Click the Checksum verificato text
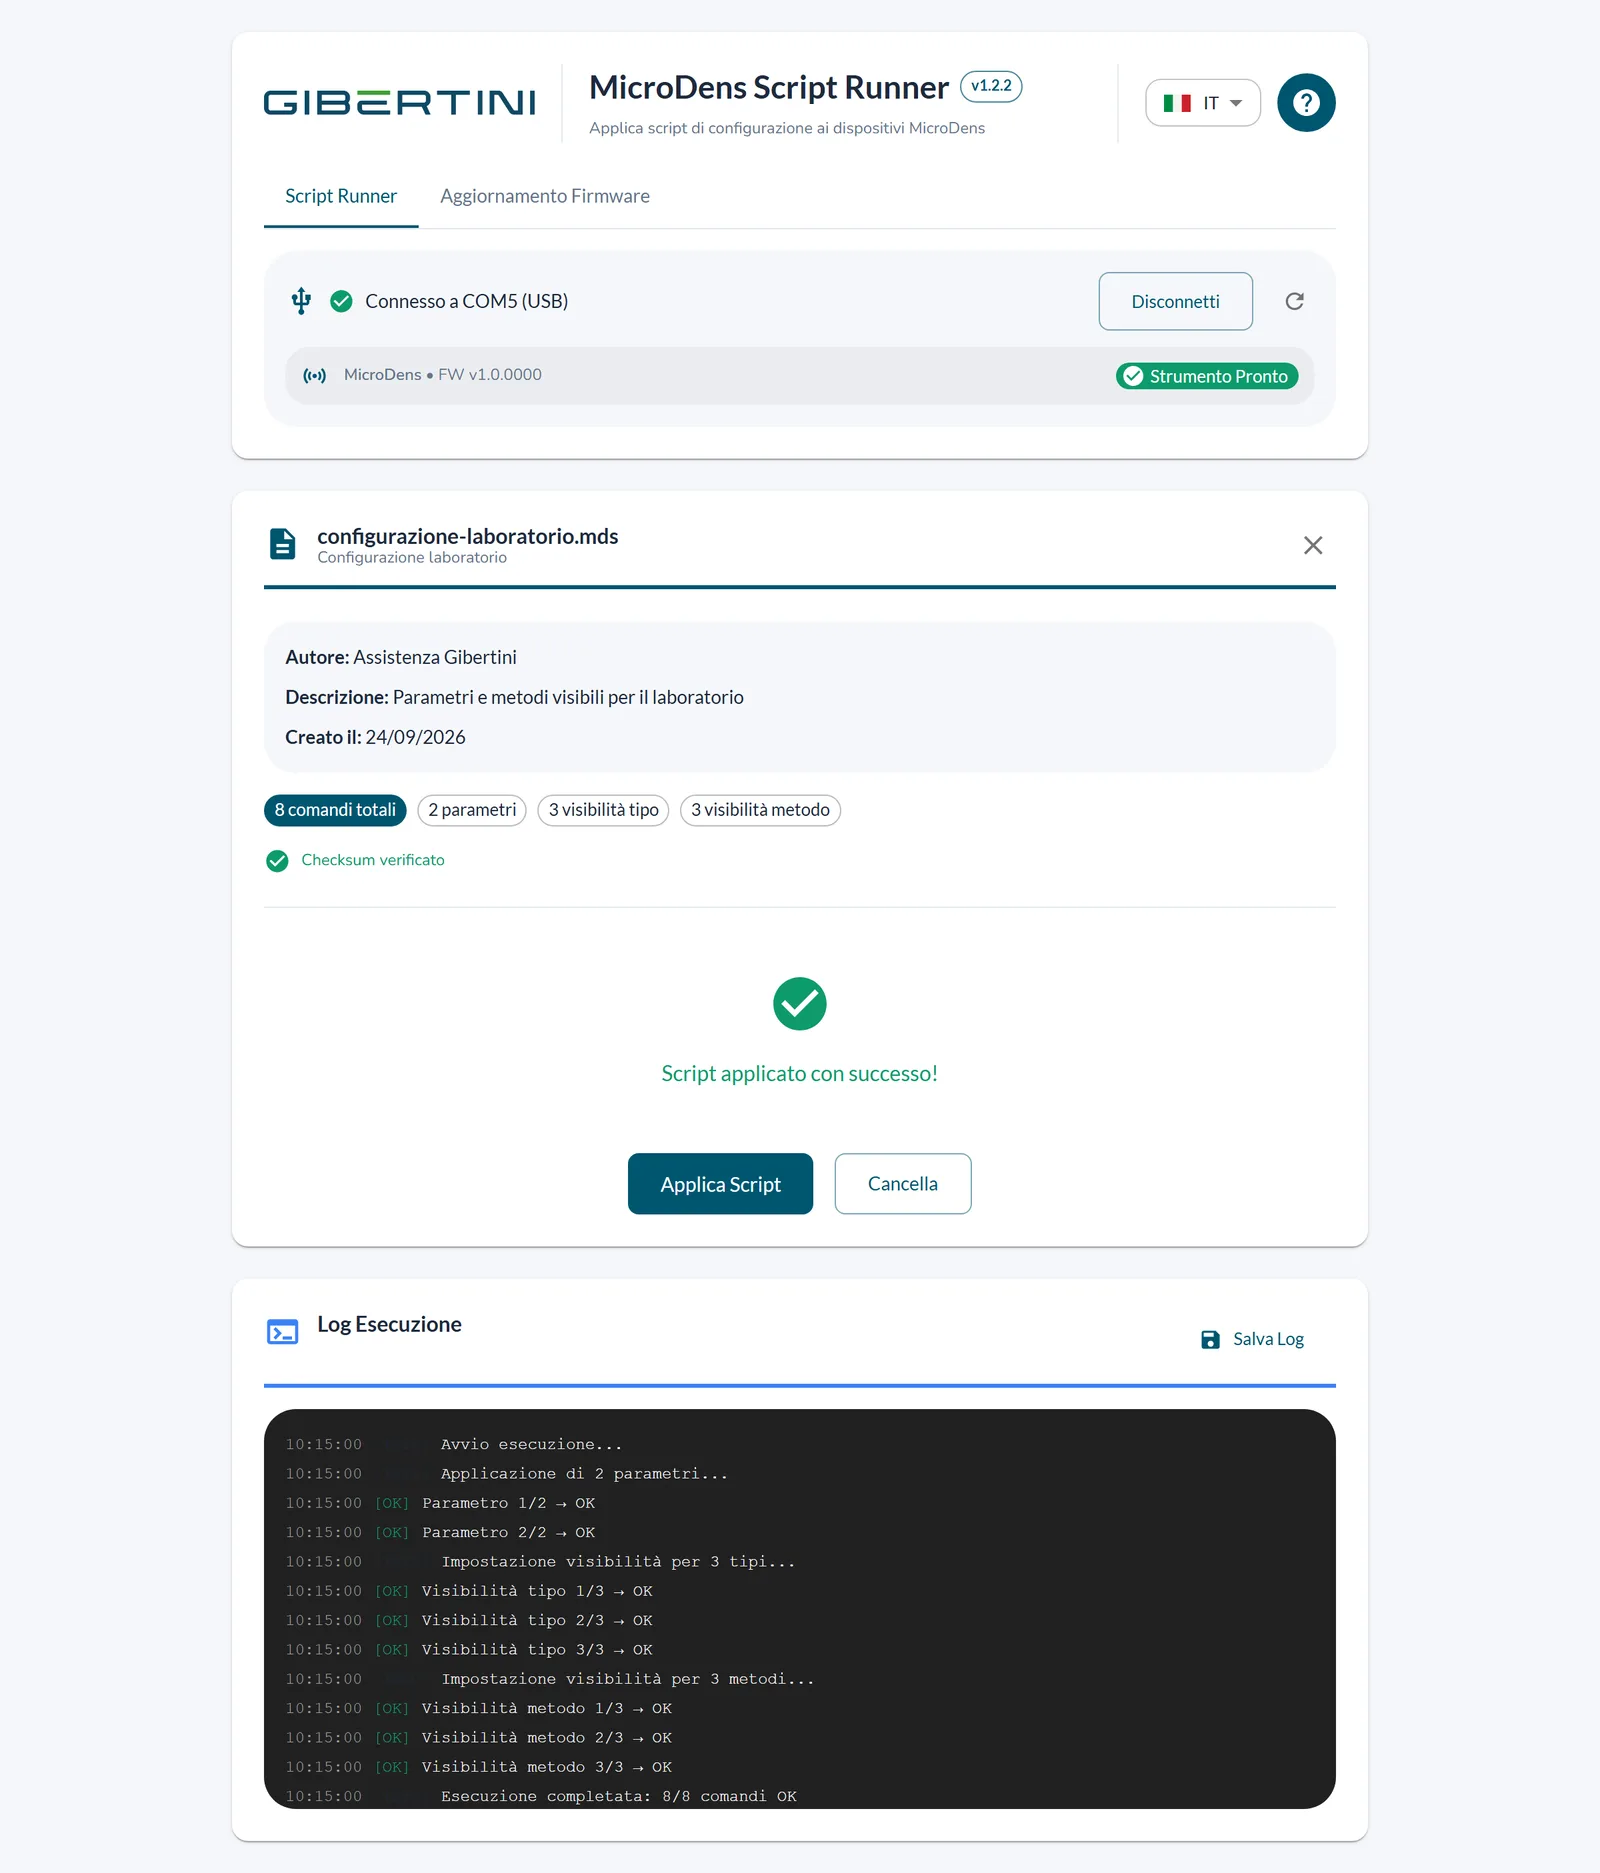This screenshot has height=1873, width=1600. [x=373, y=860]
